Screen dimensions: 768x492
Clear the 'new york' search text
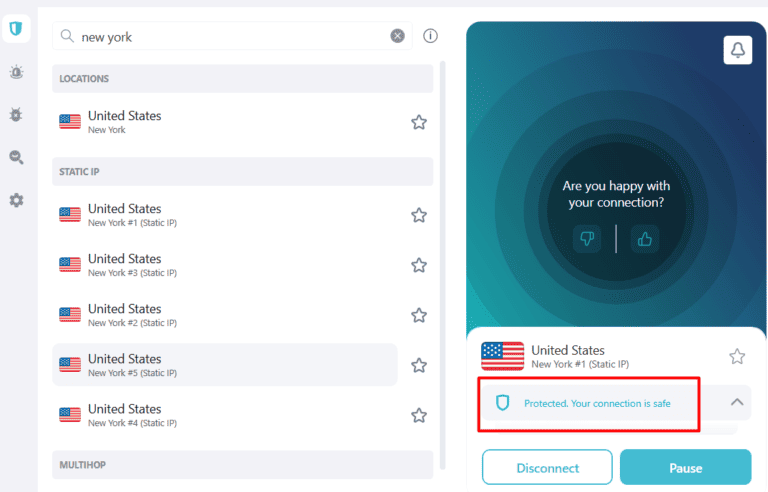[397, 36]
